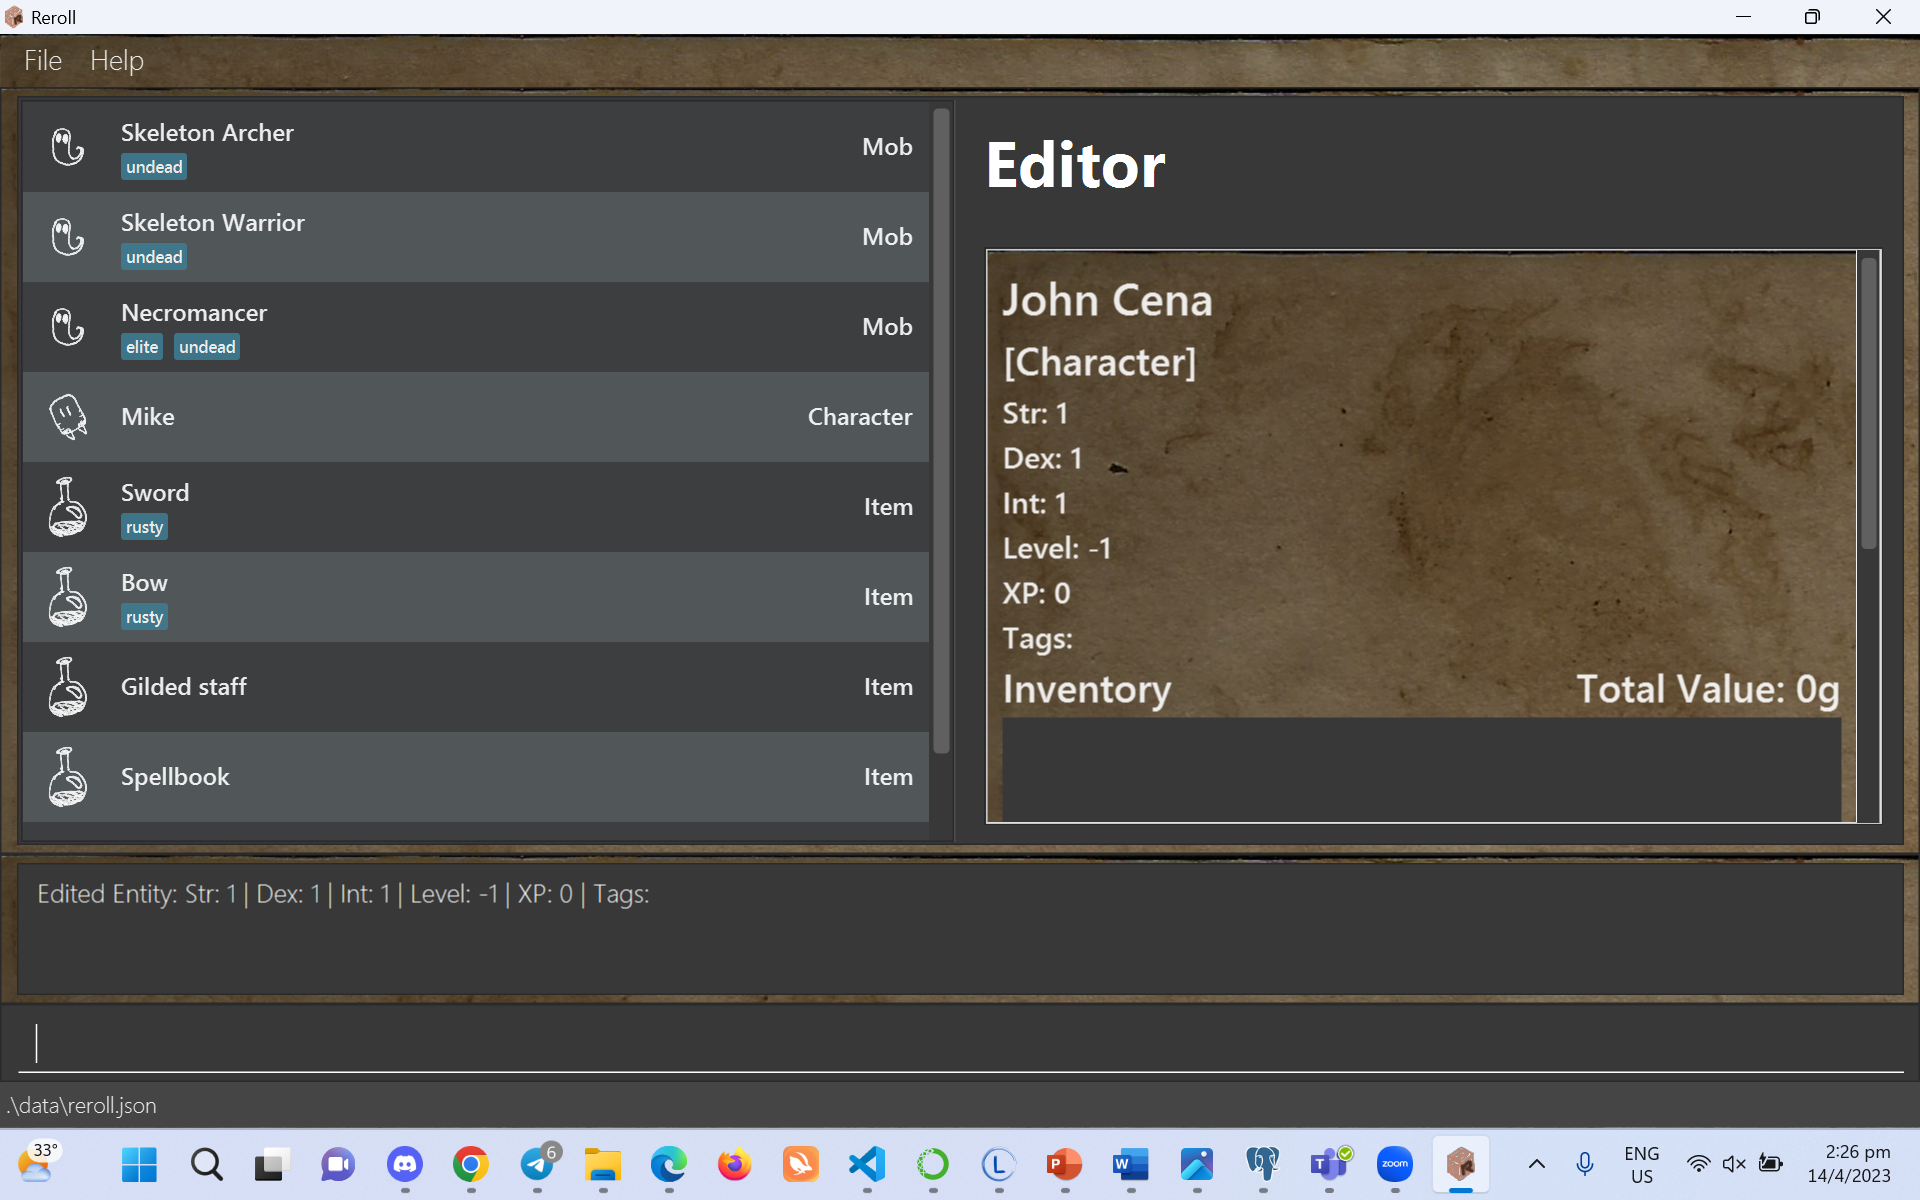Image resolution: width=1920 pixels, height=1200 pixels.
Task: Click the Bow item flask icon
Action: 68,597
